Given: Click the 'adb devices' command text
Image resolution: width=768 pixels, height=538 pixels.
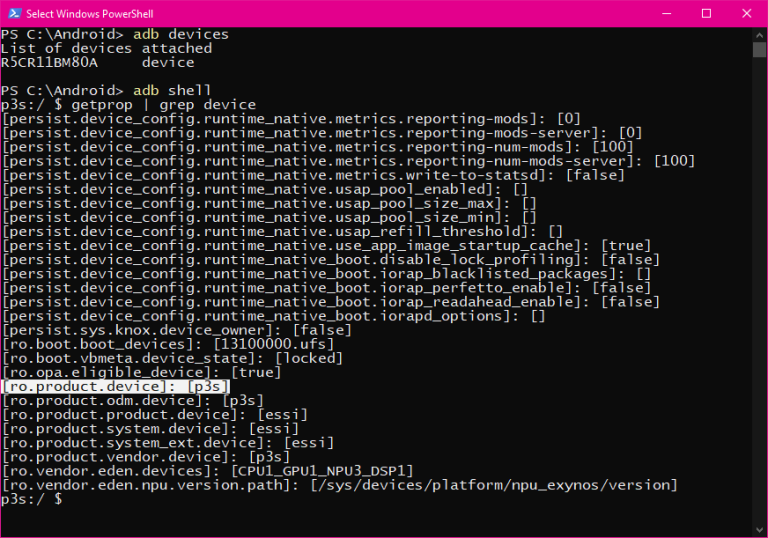Looking at the screenshot, I should [x=181, y=34].
